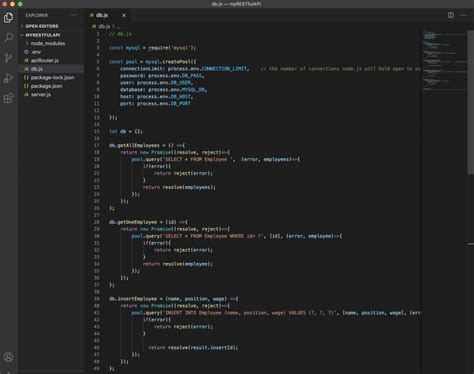Click 'resolve(result.insertId)' on line 46

tap(201, 347)
